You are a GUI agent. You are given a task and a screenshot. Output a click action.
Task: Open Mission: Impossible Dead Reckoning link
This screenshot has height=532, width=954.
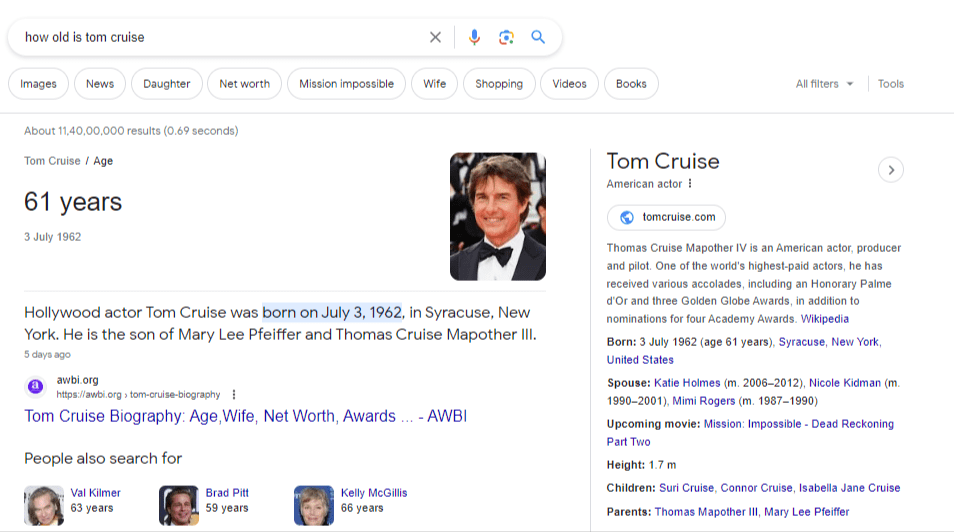coord(750,433)
